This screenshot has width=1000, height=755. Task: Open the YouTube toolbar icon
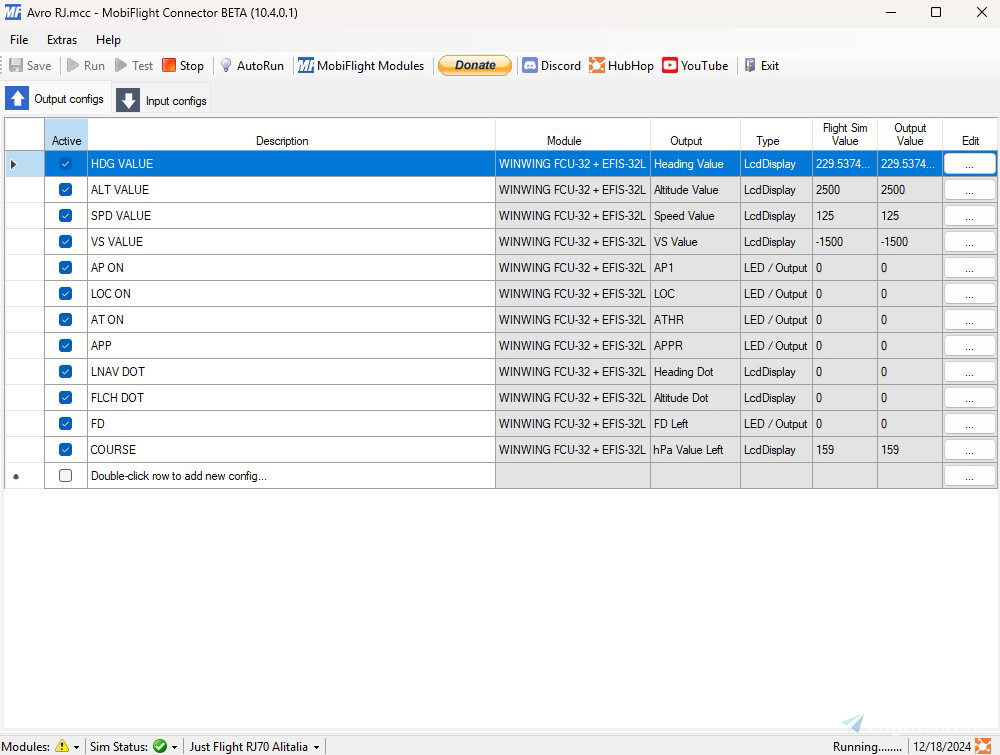coord(670,66)
